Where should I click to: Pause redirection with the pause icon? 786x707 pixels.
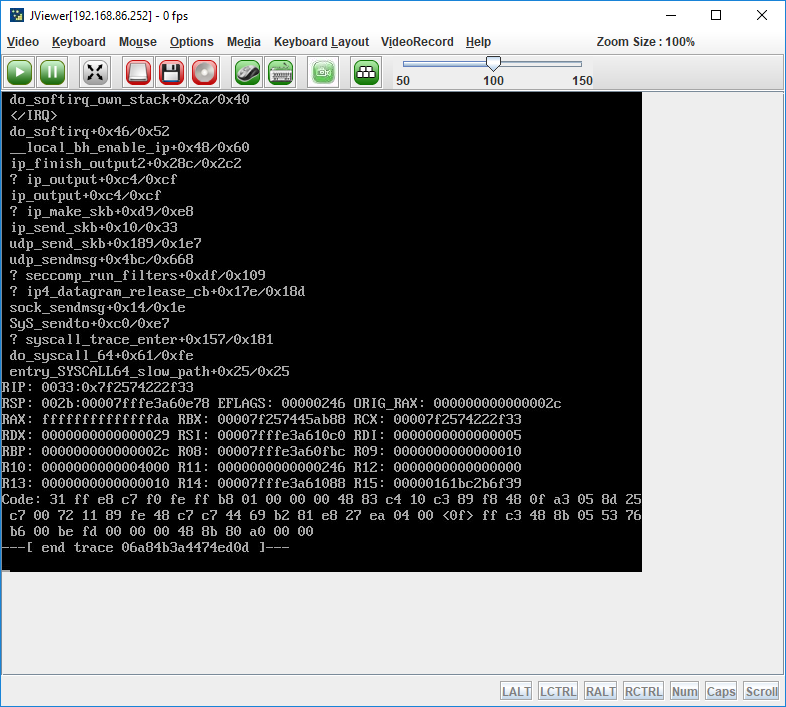click(52, 73)
